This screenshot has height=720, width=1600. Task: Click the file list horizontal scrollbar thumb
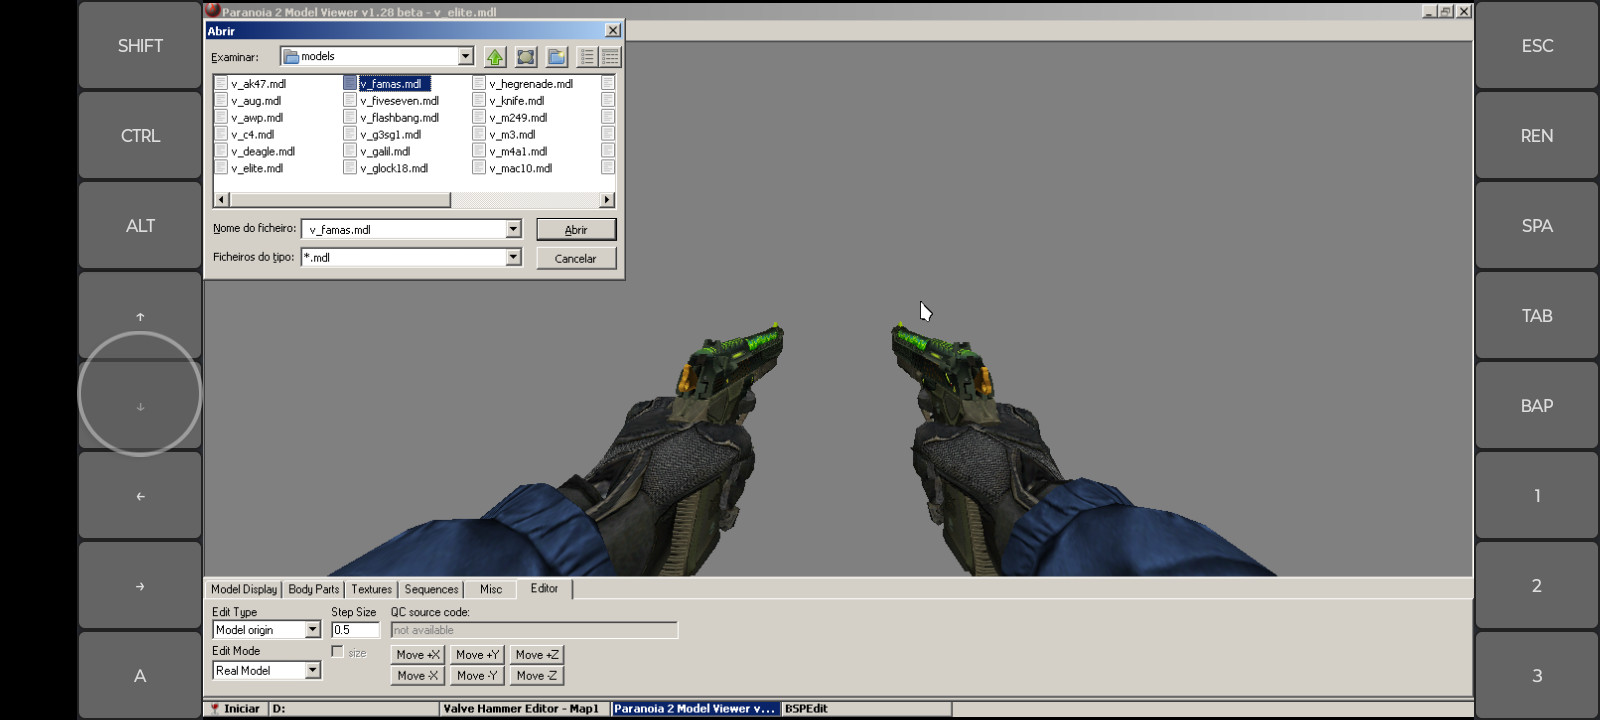[340, 200]
